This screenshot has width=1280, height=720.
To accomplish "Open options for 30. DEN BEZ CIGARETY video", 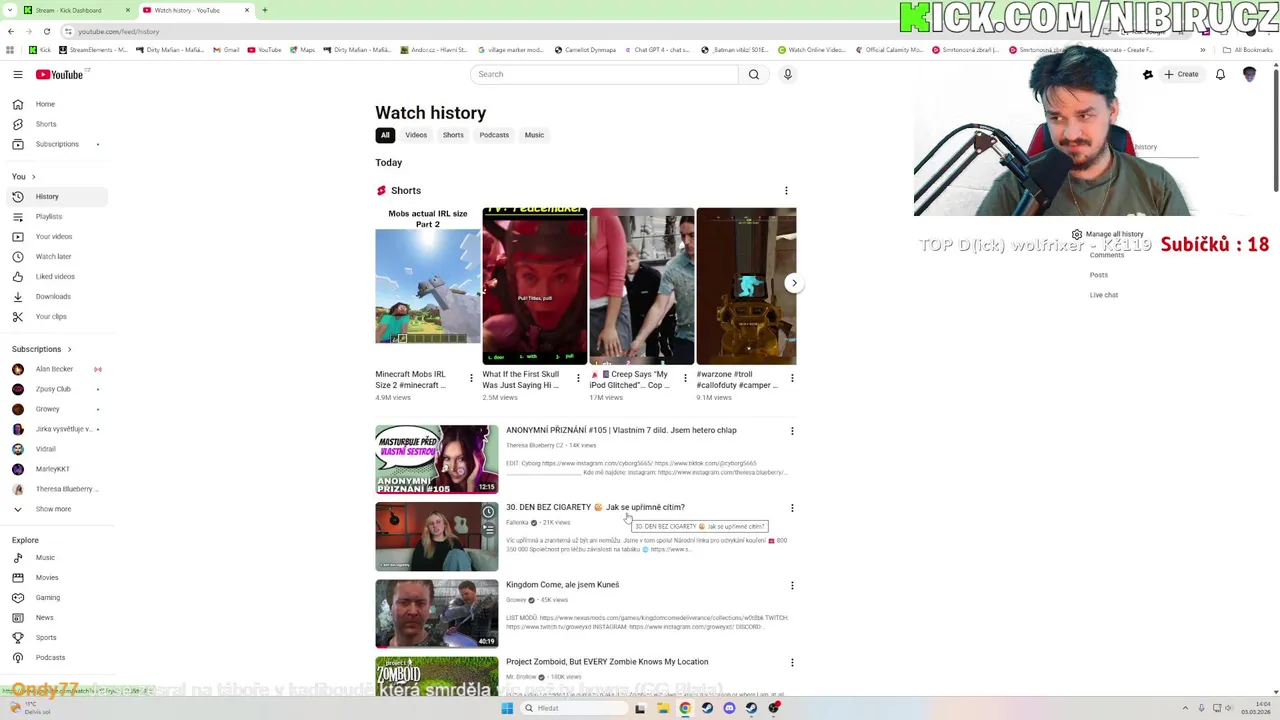I will 792,508.
